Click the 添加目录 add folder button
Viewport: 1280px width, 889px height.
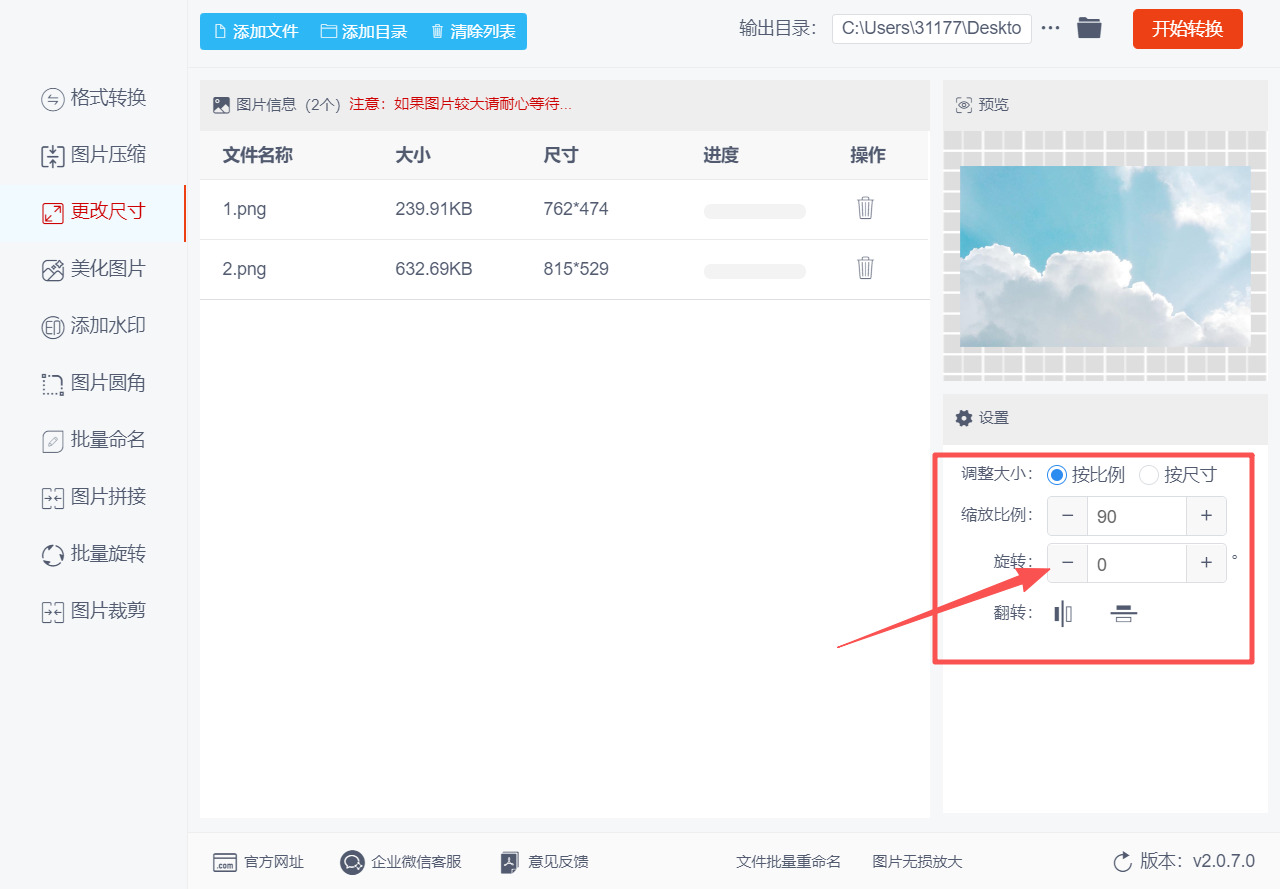click(x=364, y=31)
